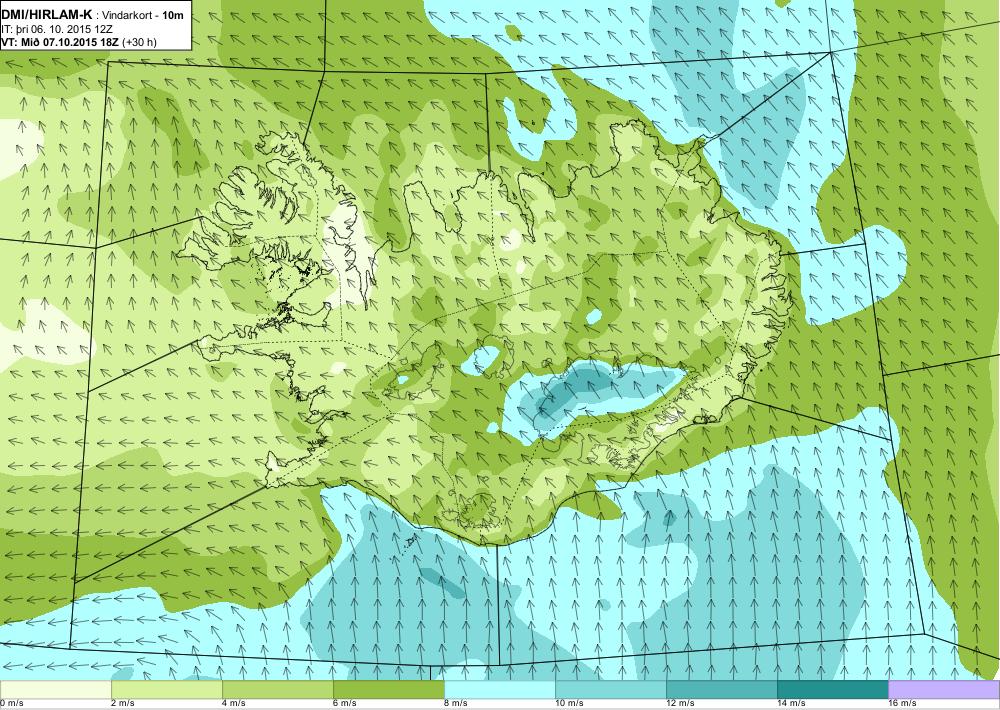Click the light teal 10–12 m/s legend swatch
1000x710 pixels.
click(611, 690)
